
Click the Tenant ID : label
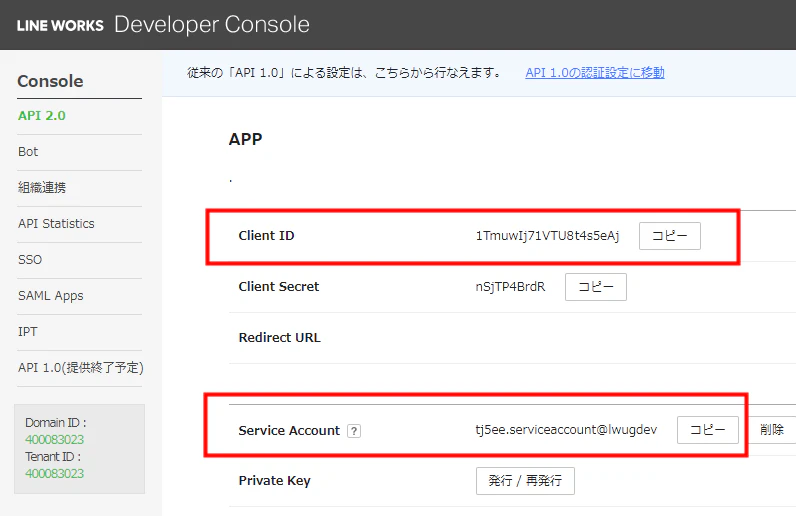click(x=53, y=457)
